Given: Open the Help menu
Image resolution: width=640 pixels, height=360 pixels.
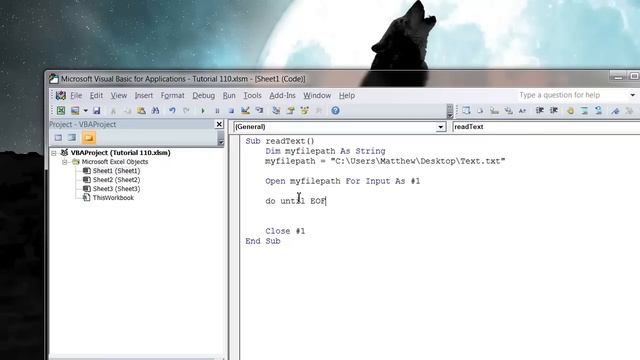Looking at the screenshot, I should [347, 96].
